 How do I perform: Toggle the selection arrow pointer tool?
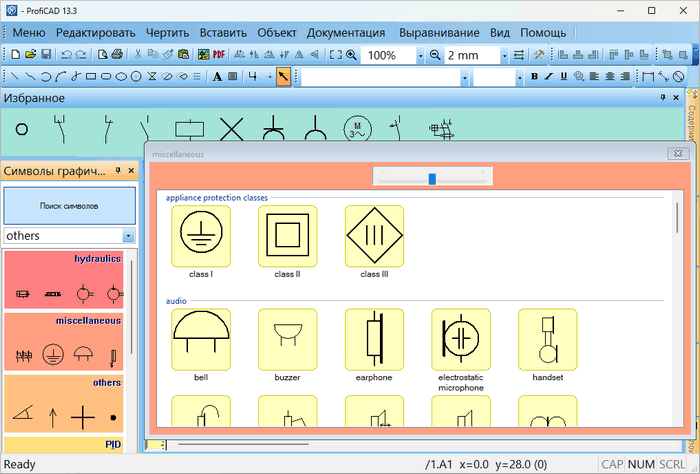click(x=284, y=76)
